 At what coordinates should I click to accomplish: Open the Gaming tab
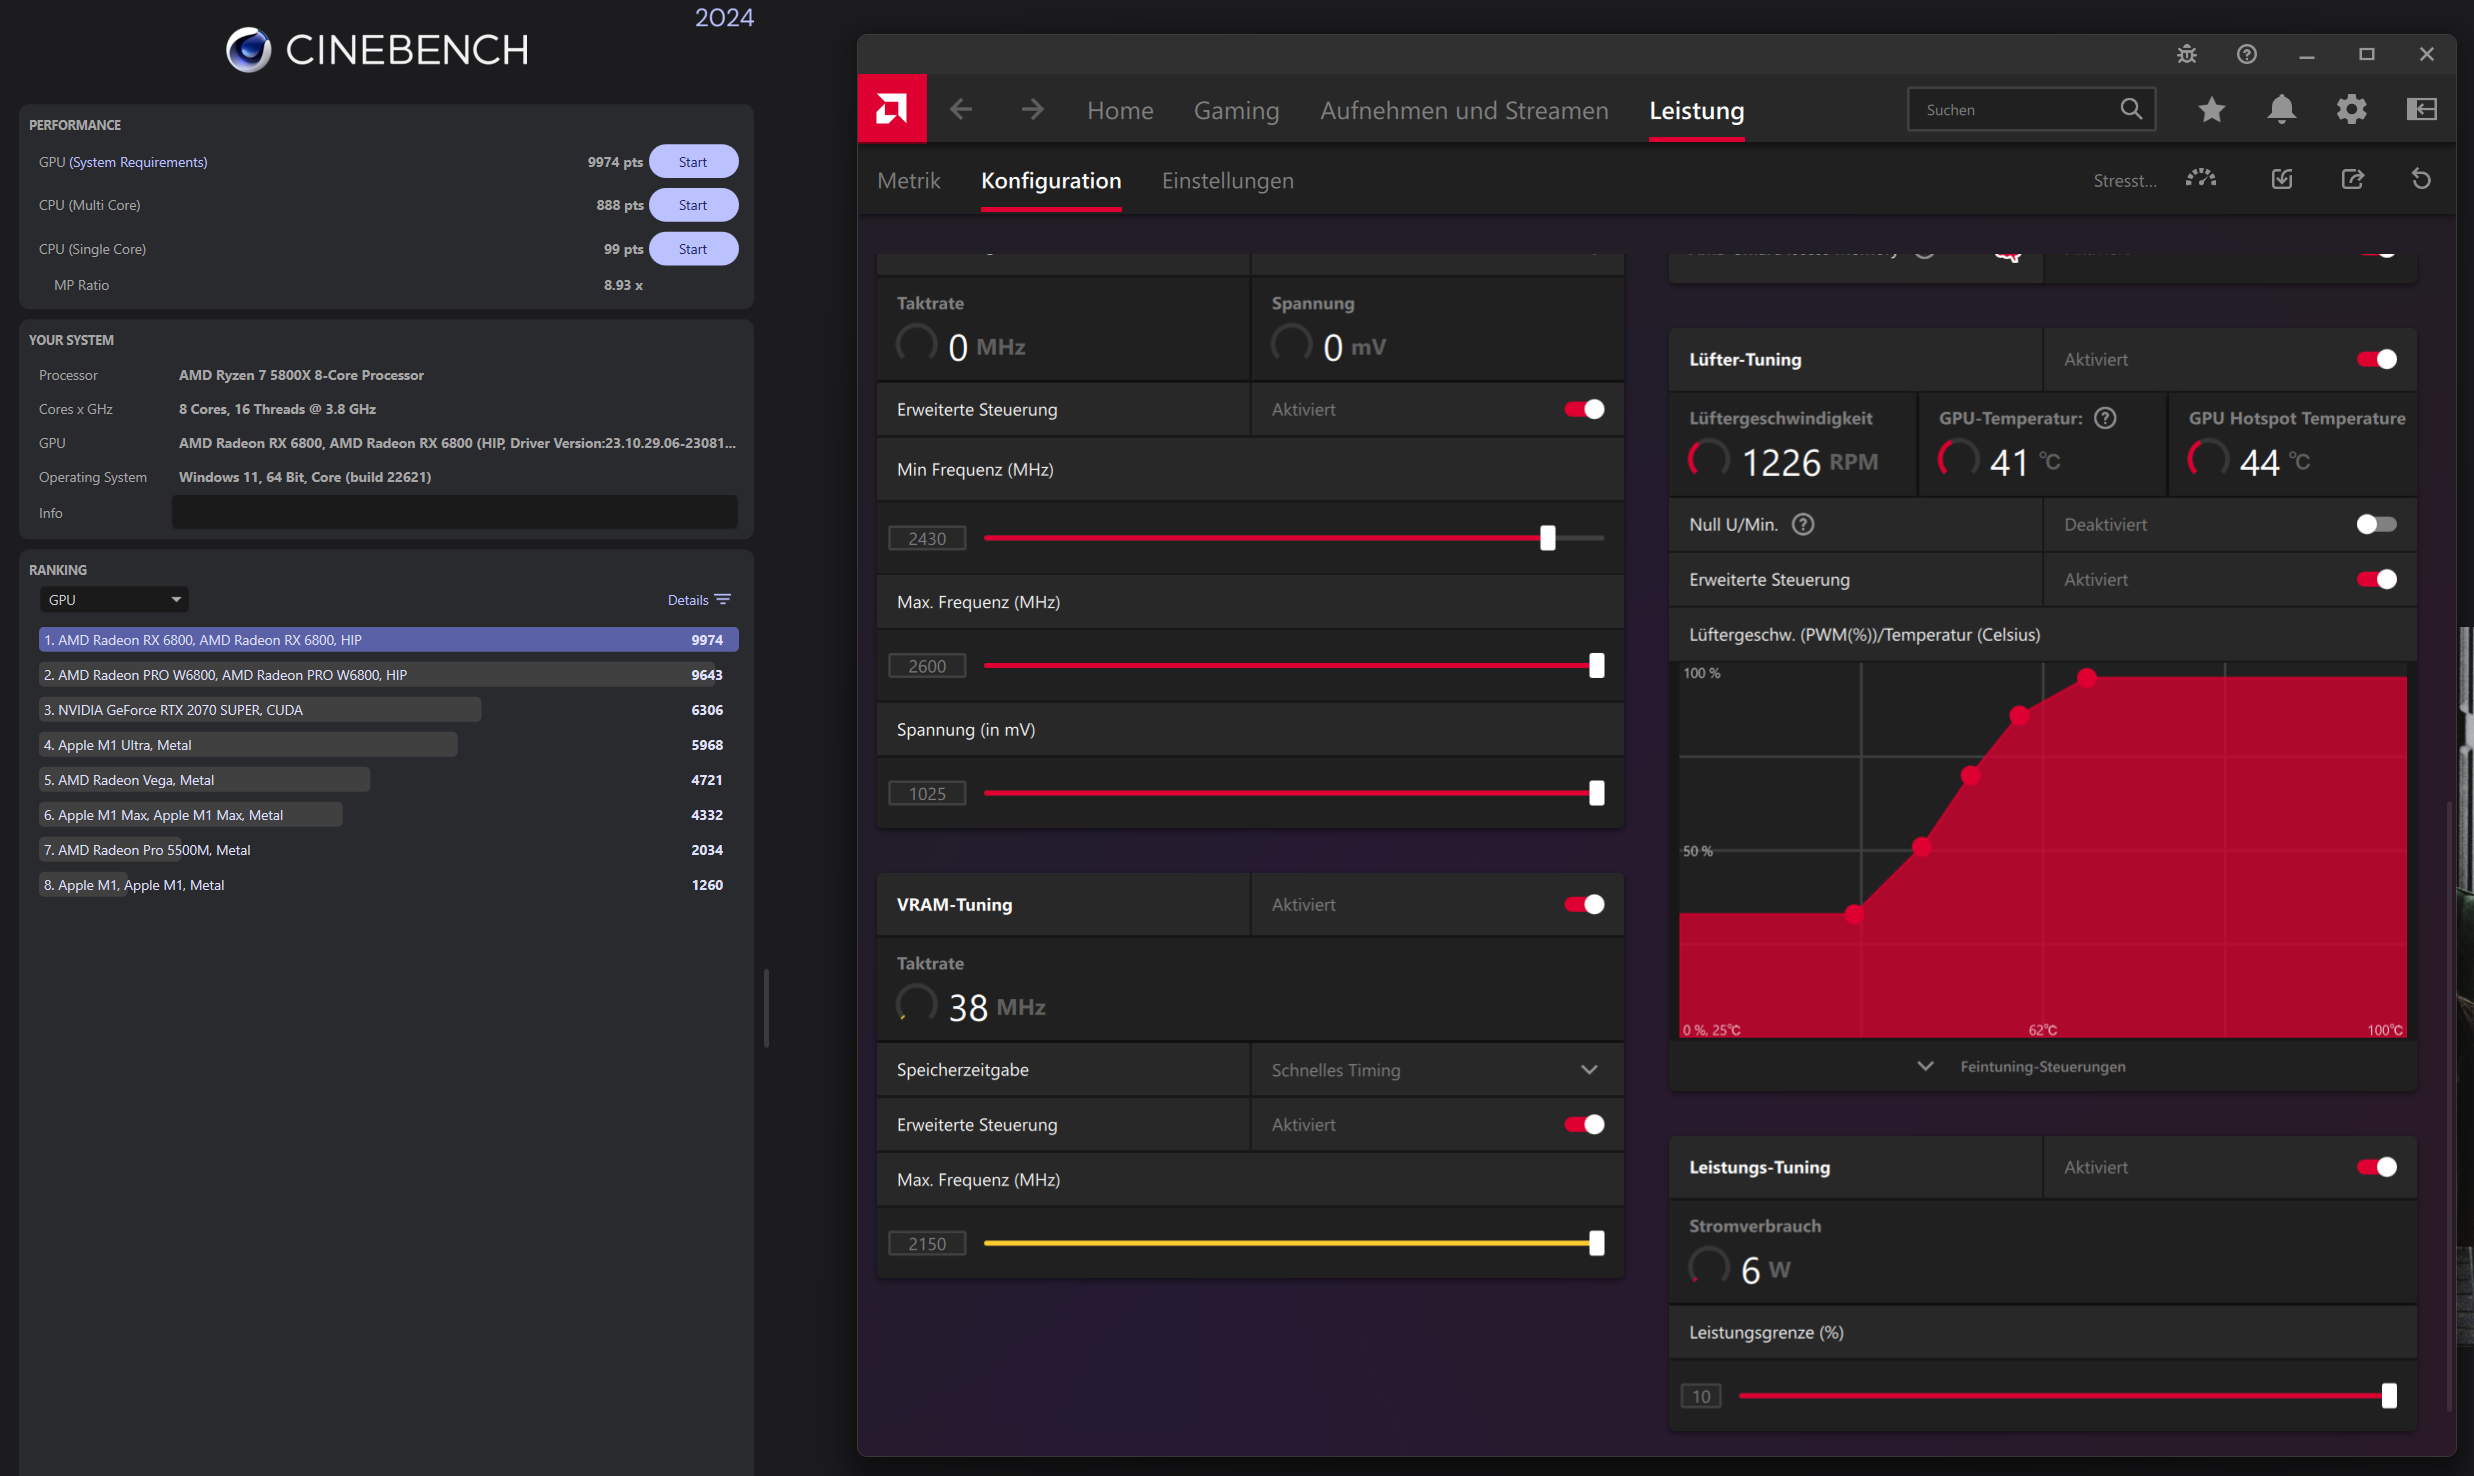[x=1236, y=110]
